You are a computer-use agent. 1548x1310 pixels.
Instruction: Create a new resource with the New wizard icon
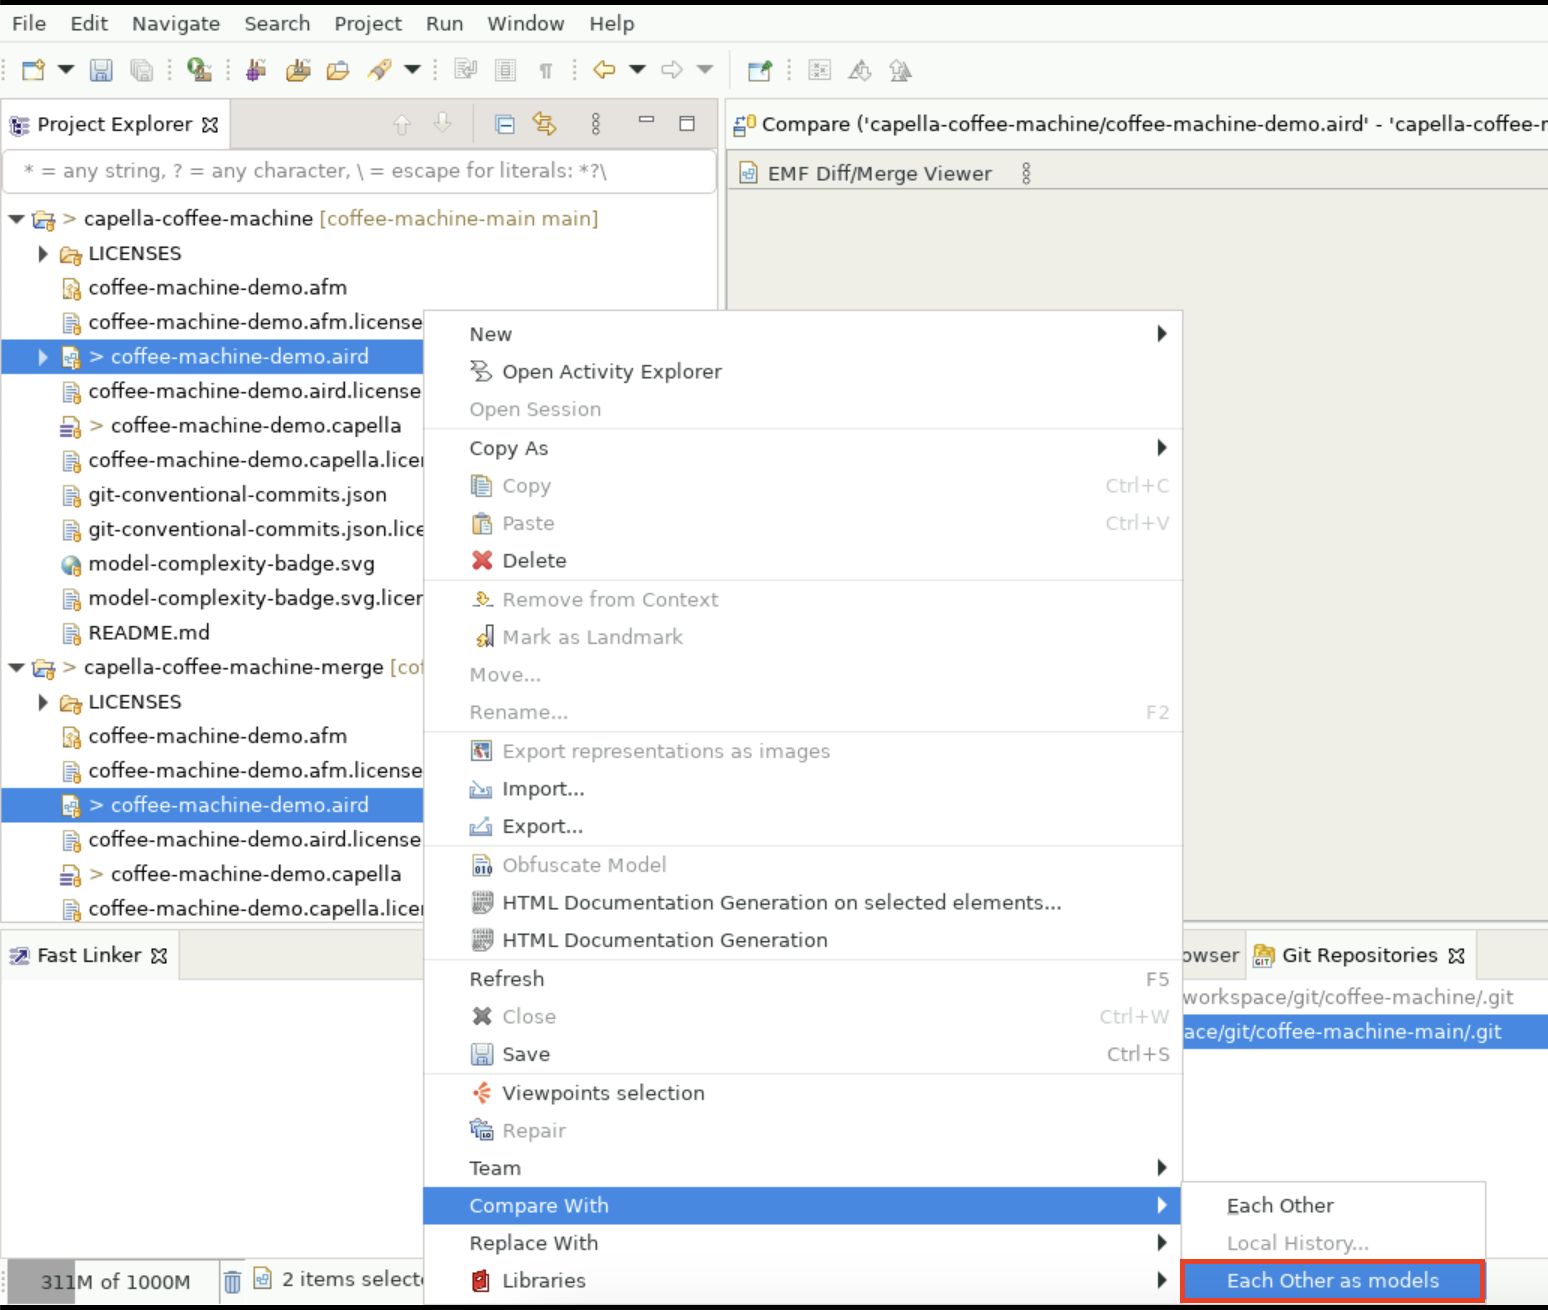coord(33,70)
